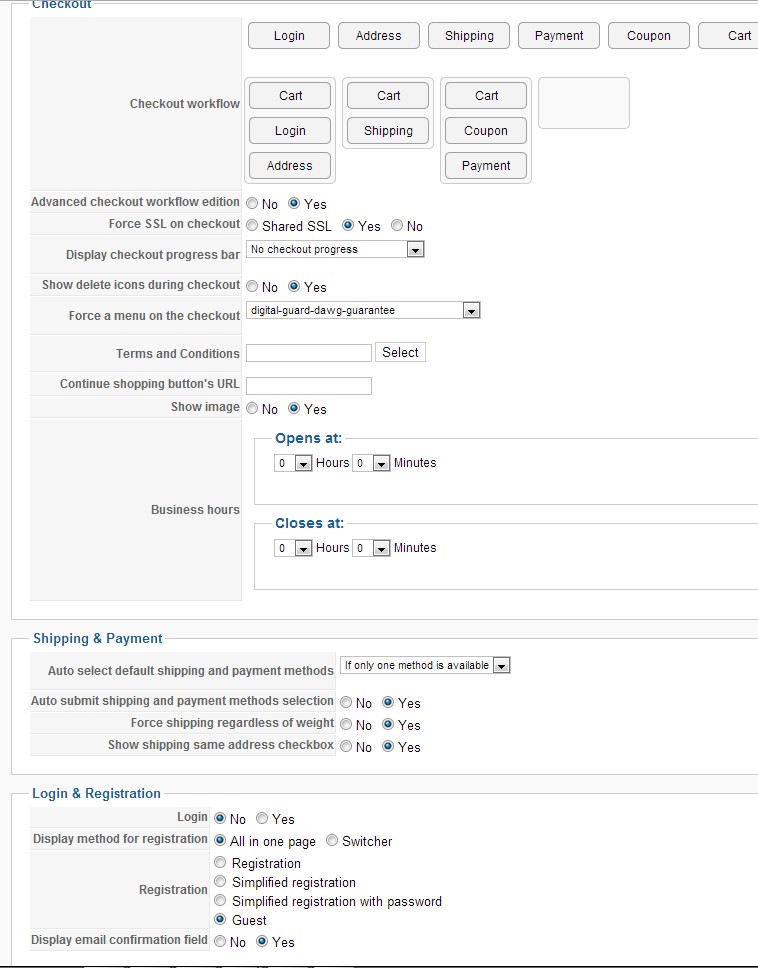Focus the Continue shopping button's URL field
This screenshot has height=968, width=758.
tap(309, 386)
